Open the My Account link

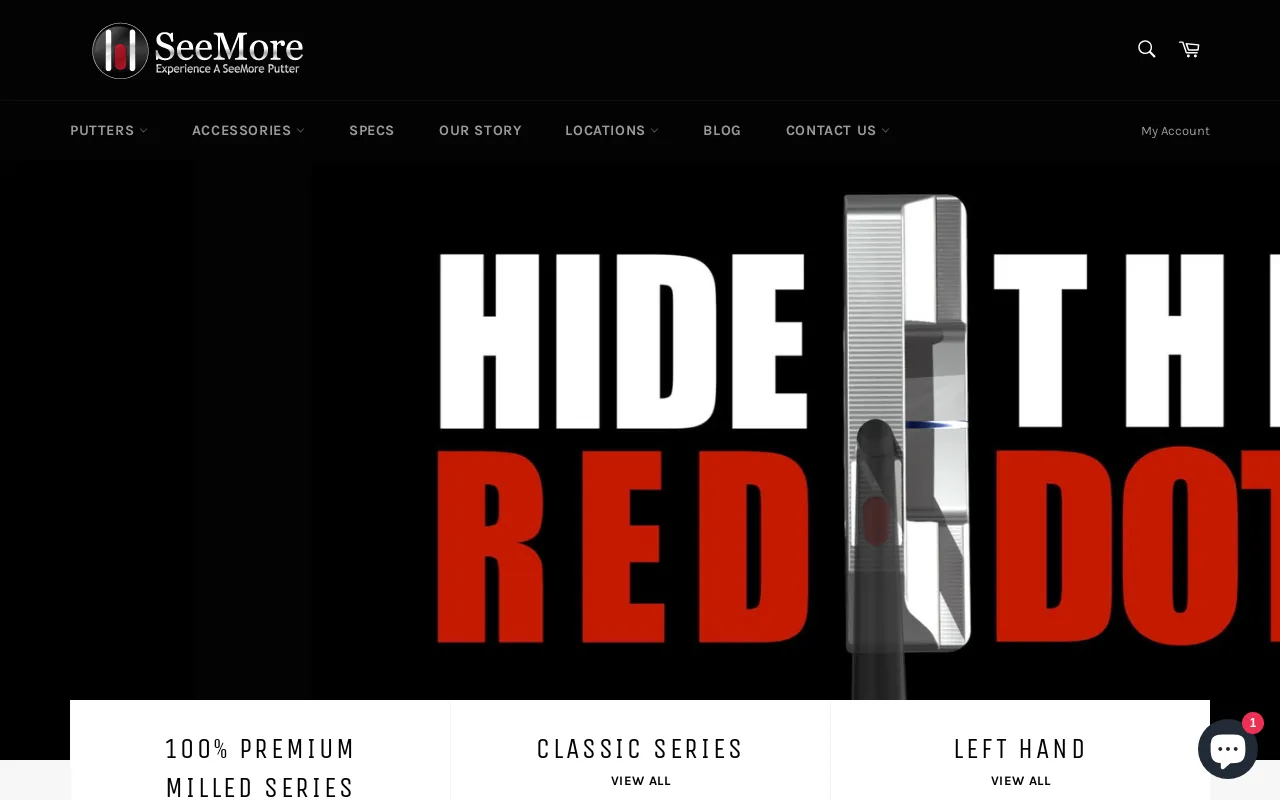click(x=1175, y=131)
